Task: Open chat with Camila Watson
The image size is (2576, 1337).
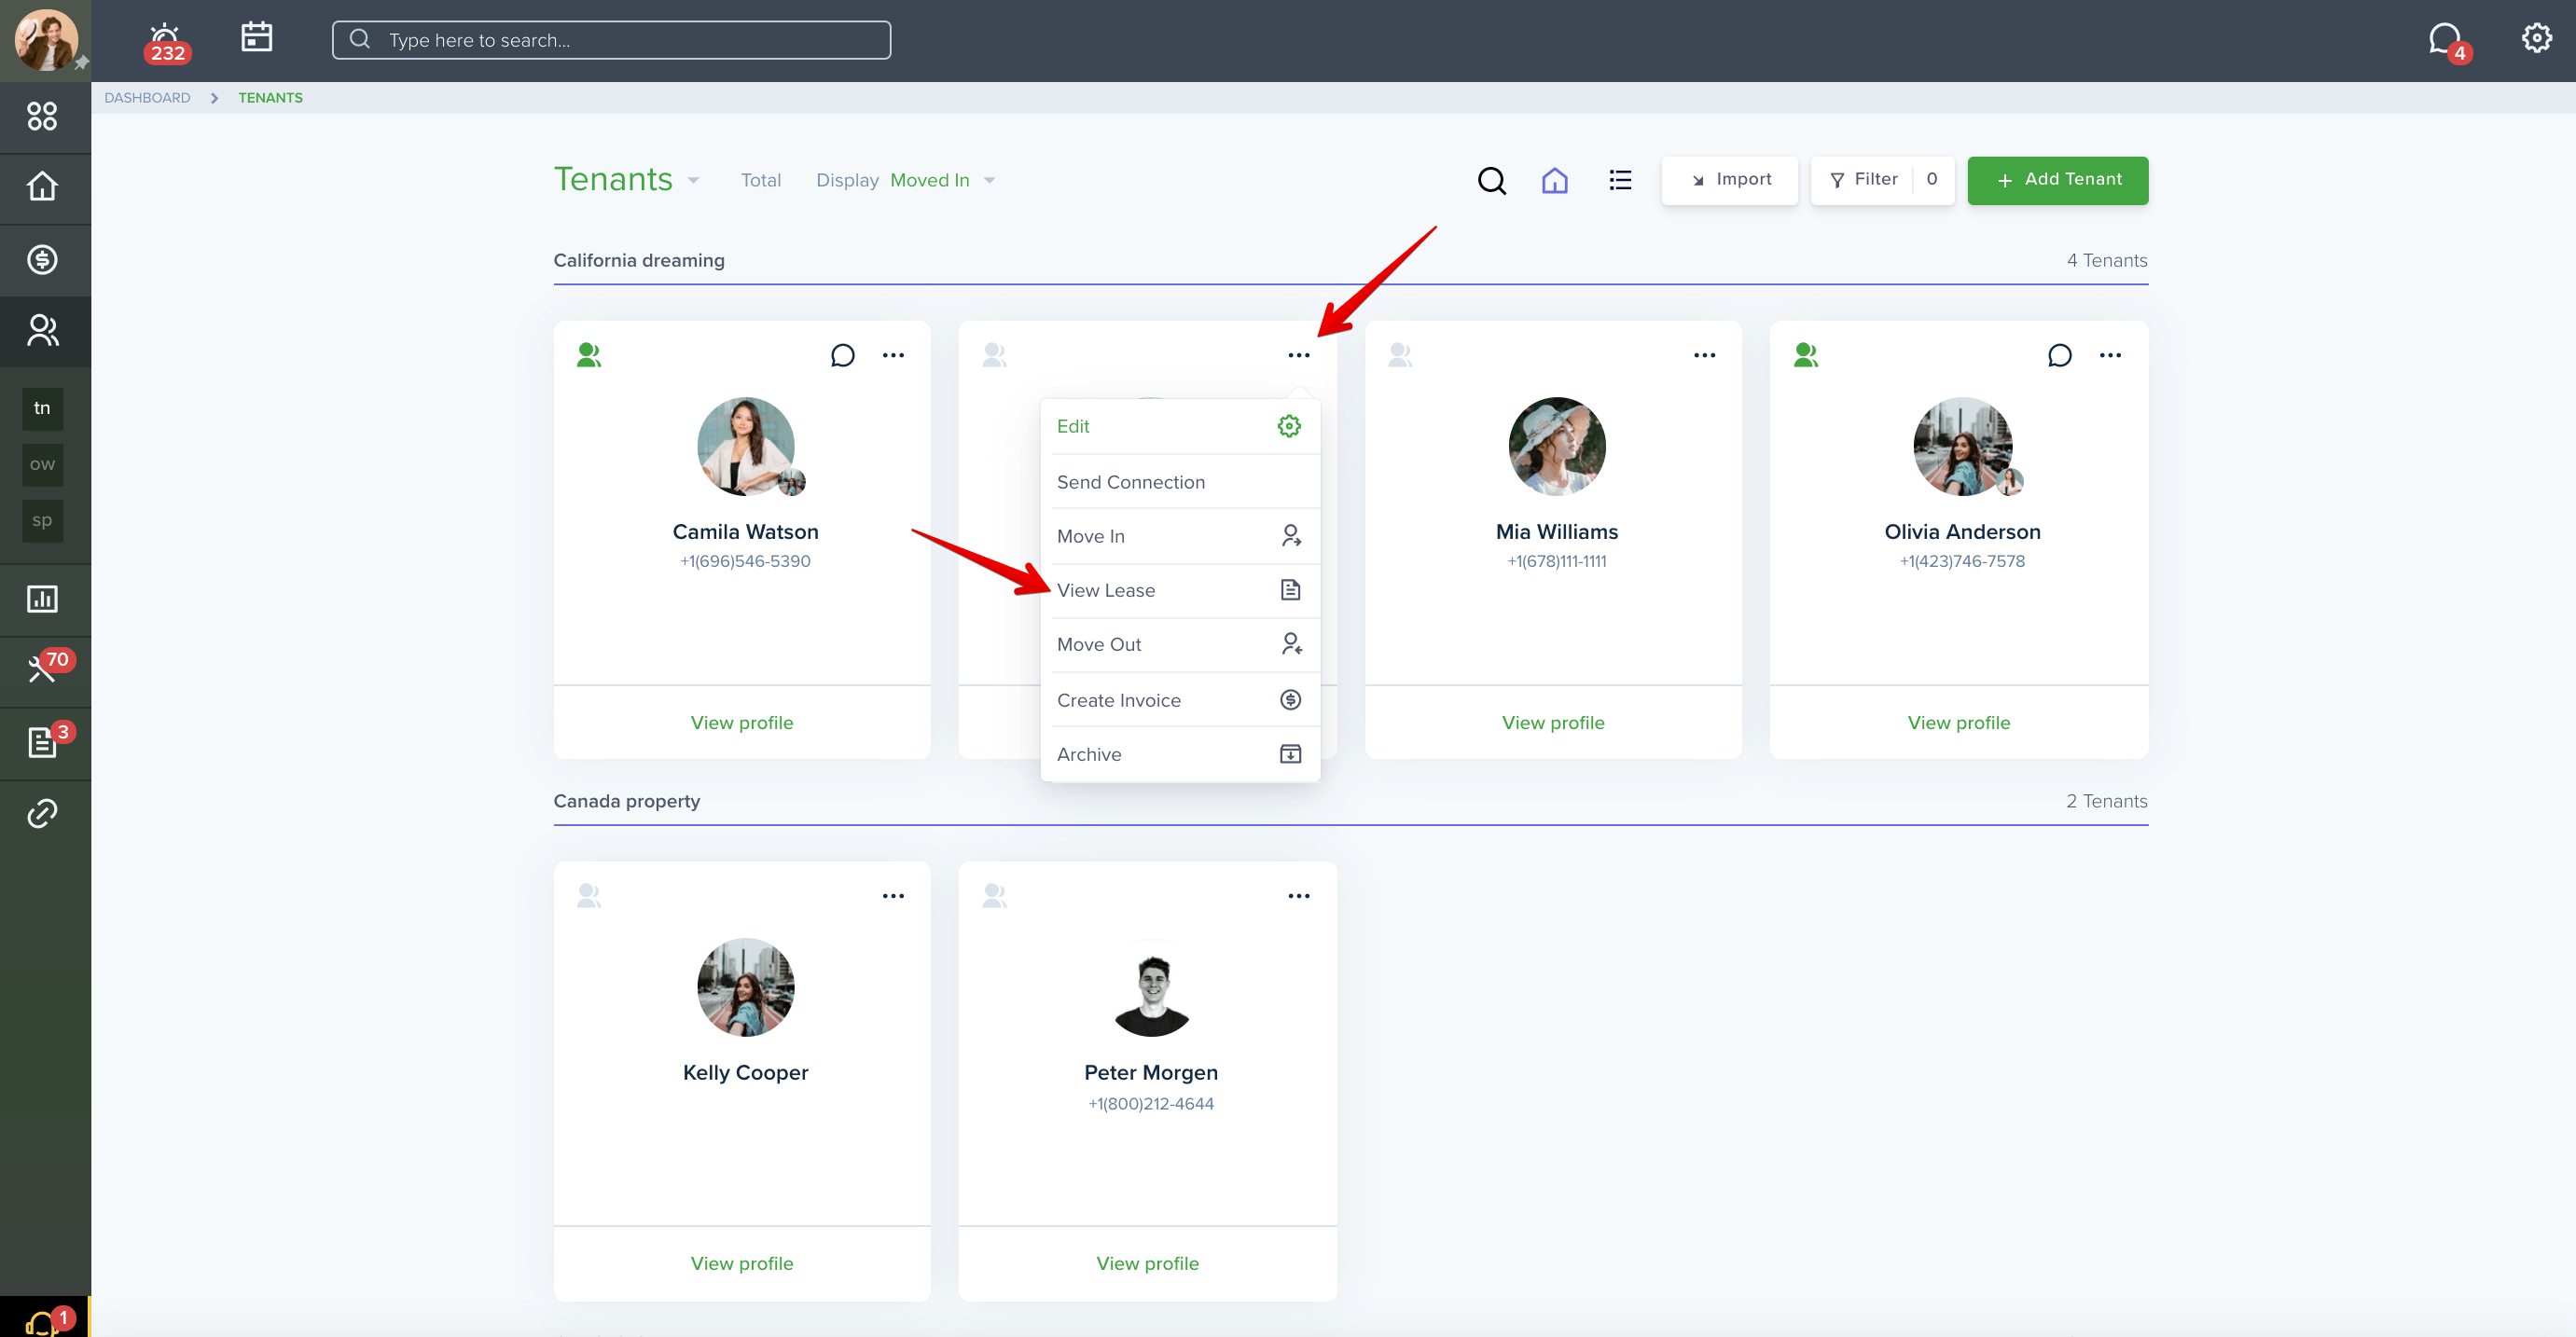Action: tap(842, 355)
